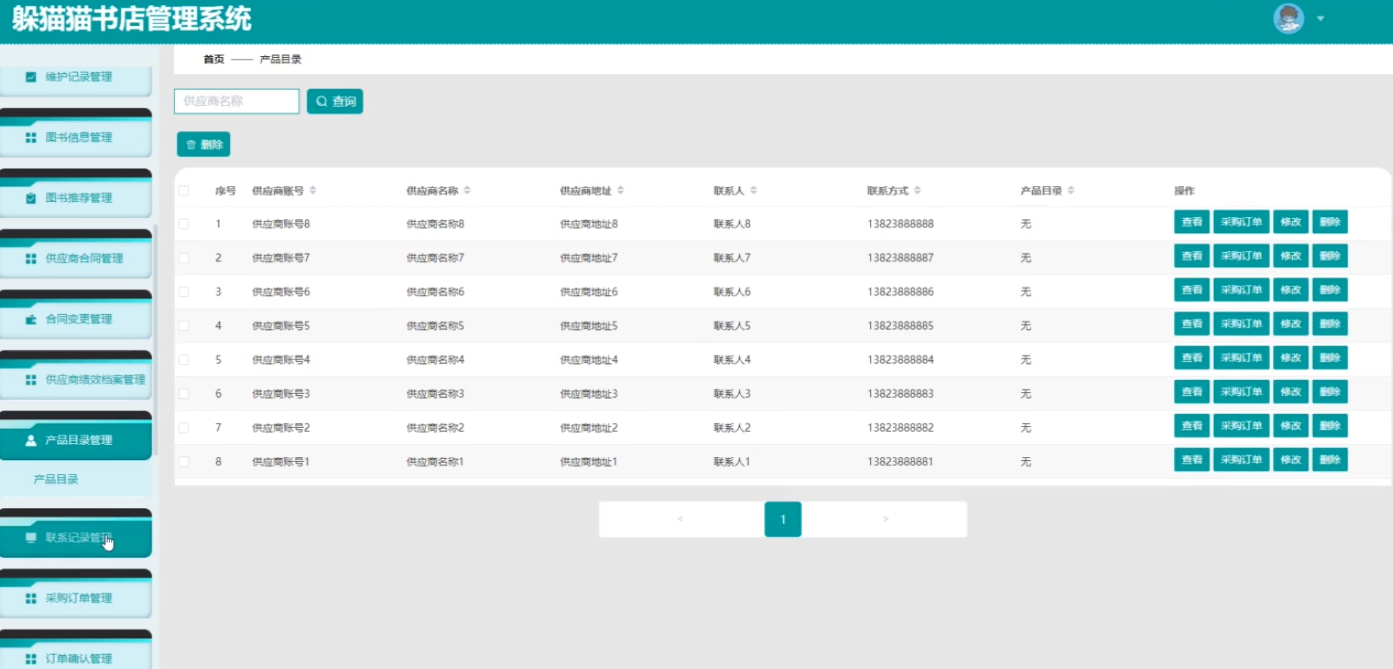Click 修改 for 供应商账号1 row
Screen dimensions: 1393x669
point(1291,460)
